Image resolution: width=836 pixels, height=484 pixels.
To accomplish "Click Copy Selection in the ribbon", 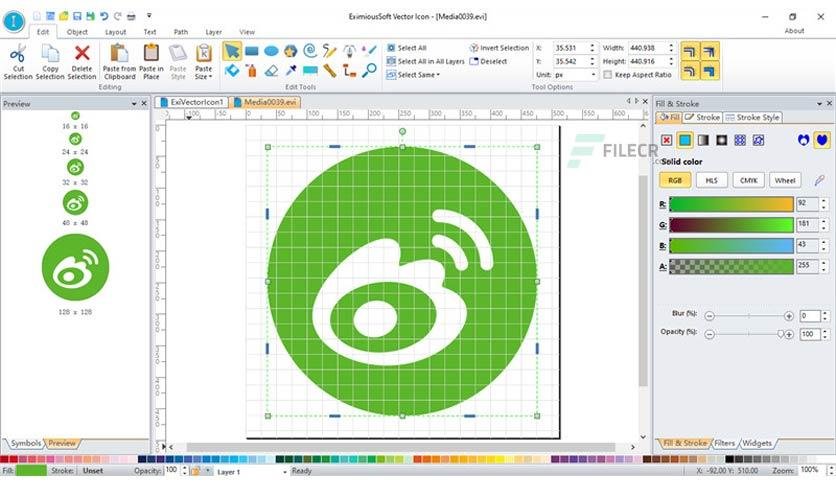I will 50,62.
